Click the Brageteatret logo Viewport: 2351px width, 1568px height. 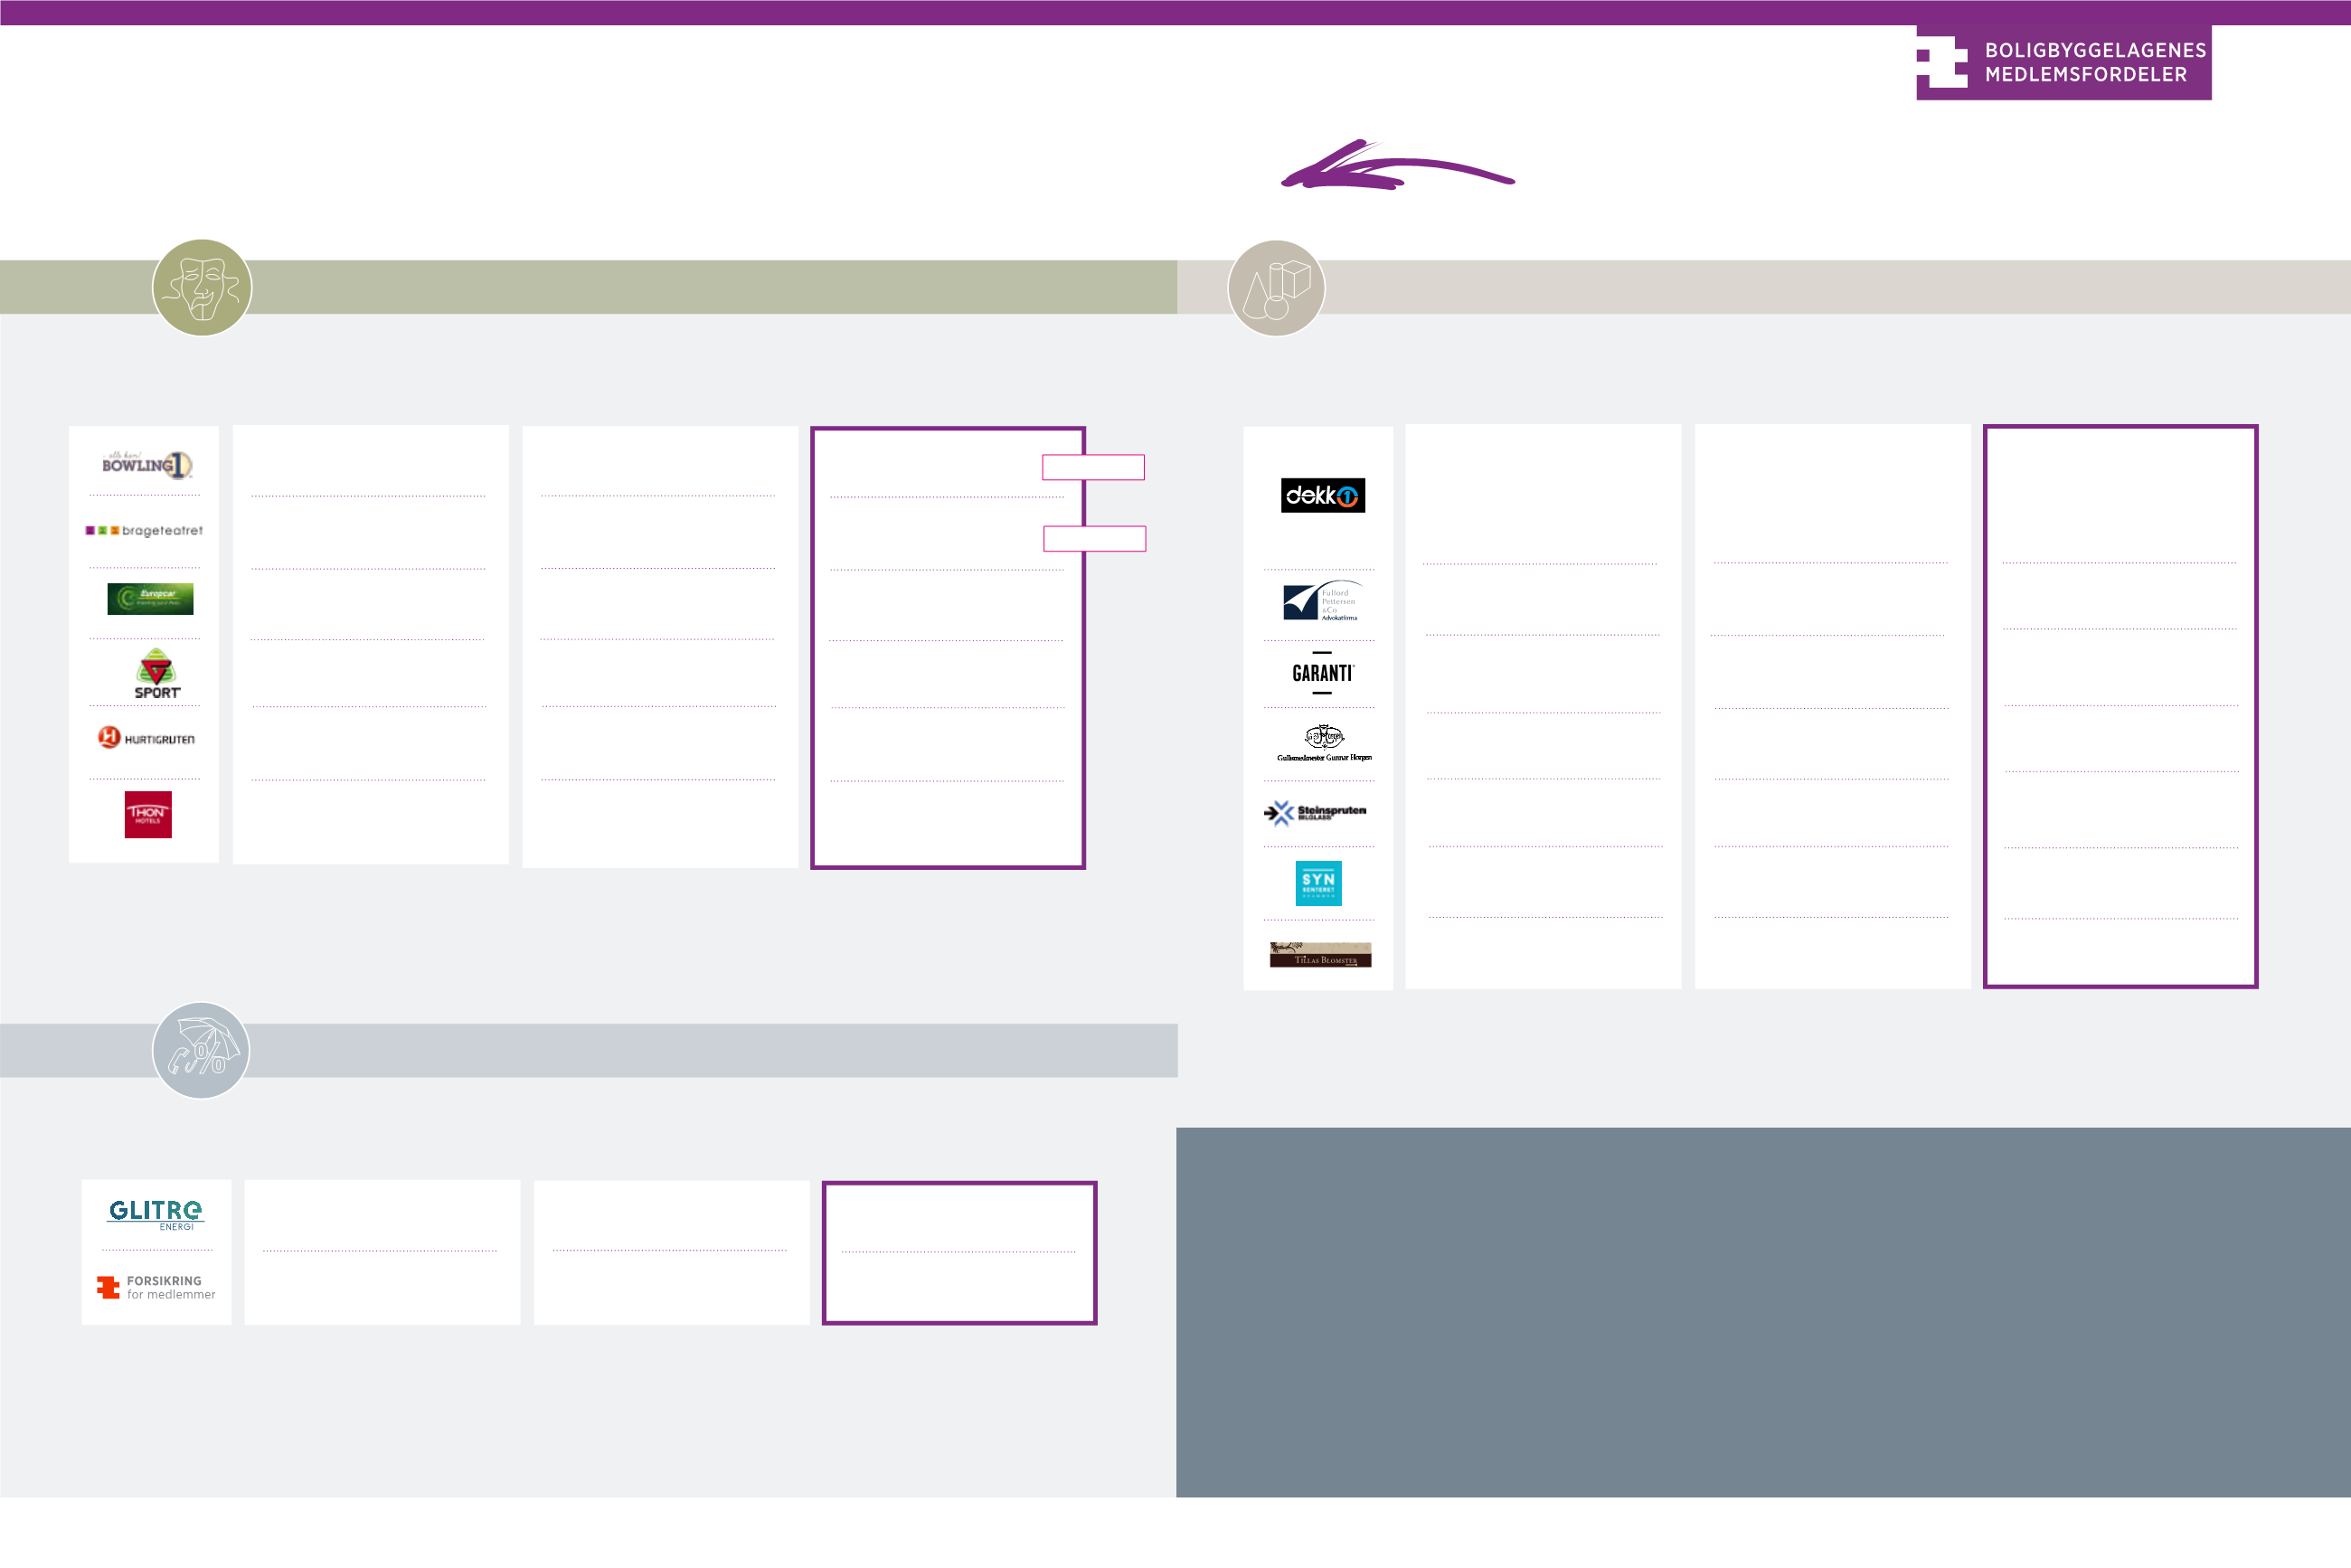(x=144, y=531)
